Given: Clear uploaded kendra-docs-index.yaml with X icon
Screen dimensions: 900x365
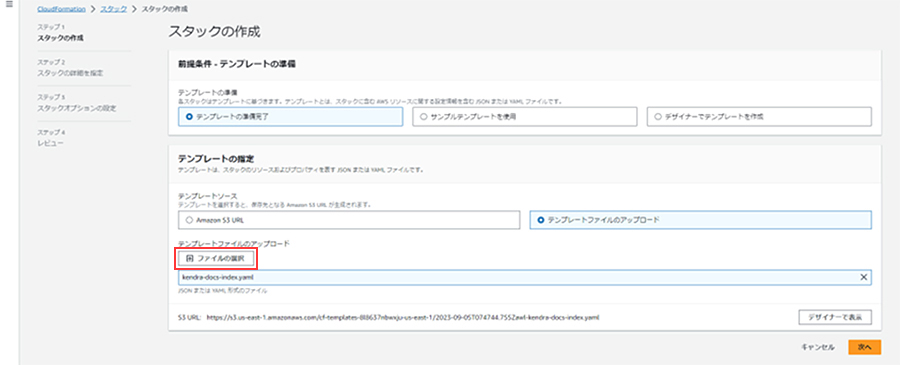Looking at the screenshot, I should (863, 277).
